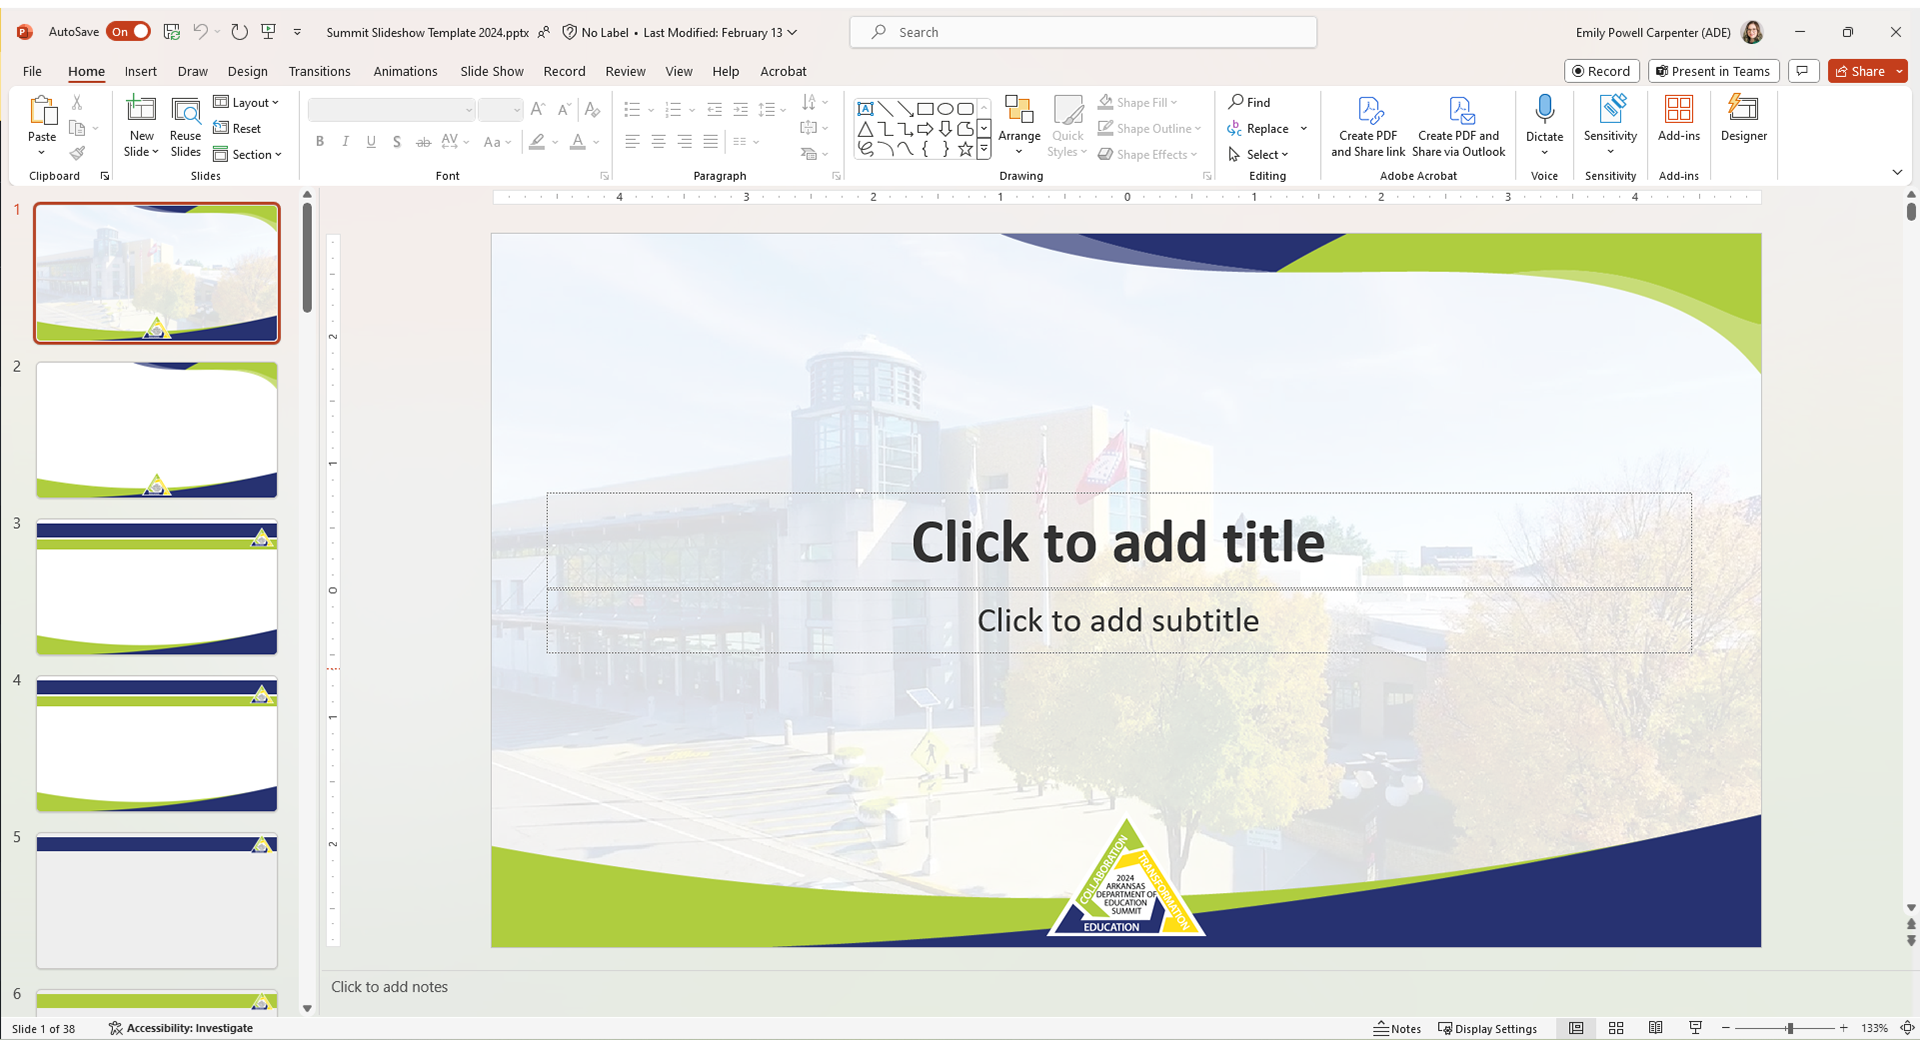Screen dimensions: 1920x1040
Task: Open Display Settings
Action: (1487, 1028)
